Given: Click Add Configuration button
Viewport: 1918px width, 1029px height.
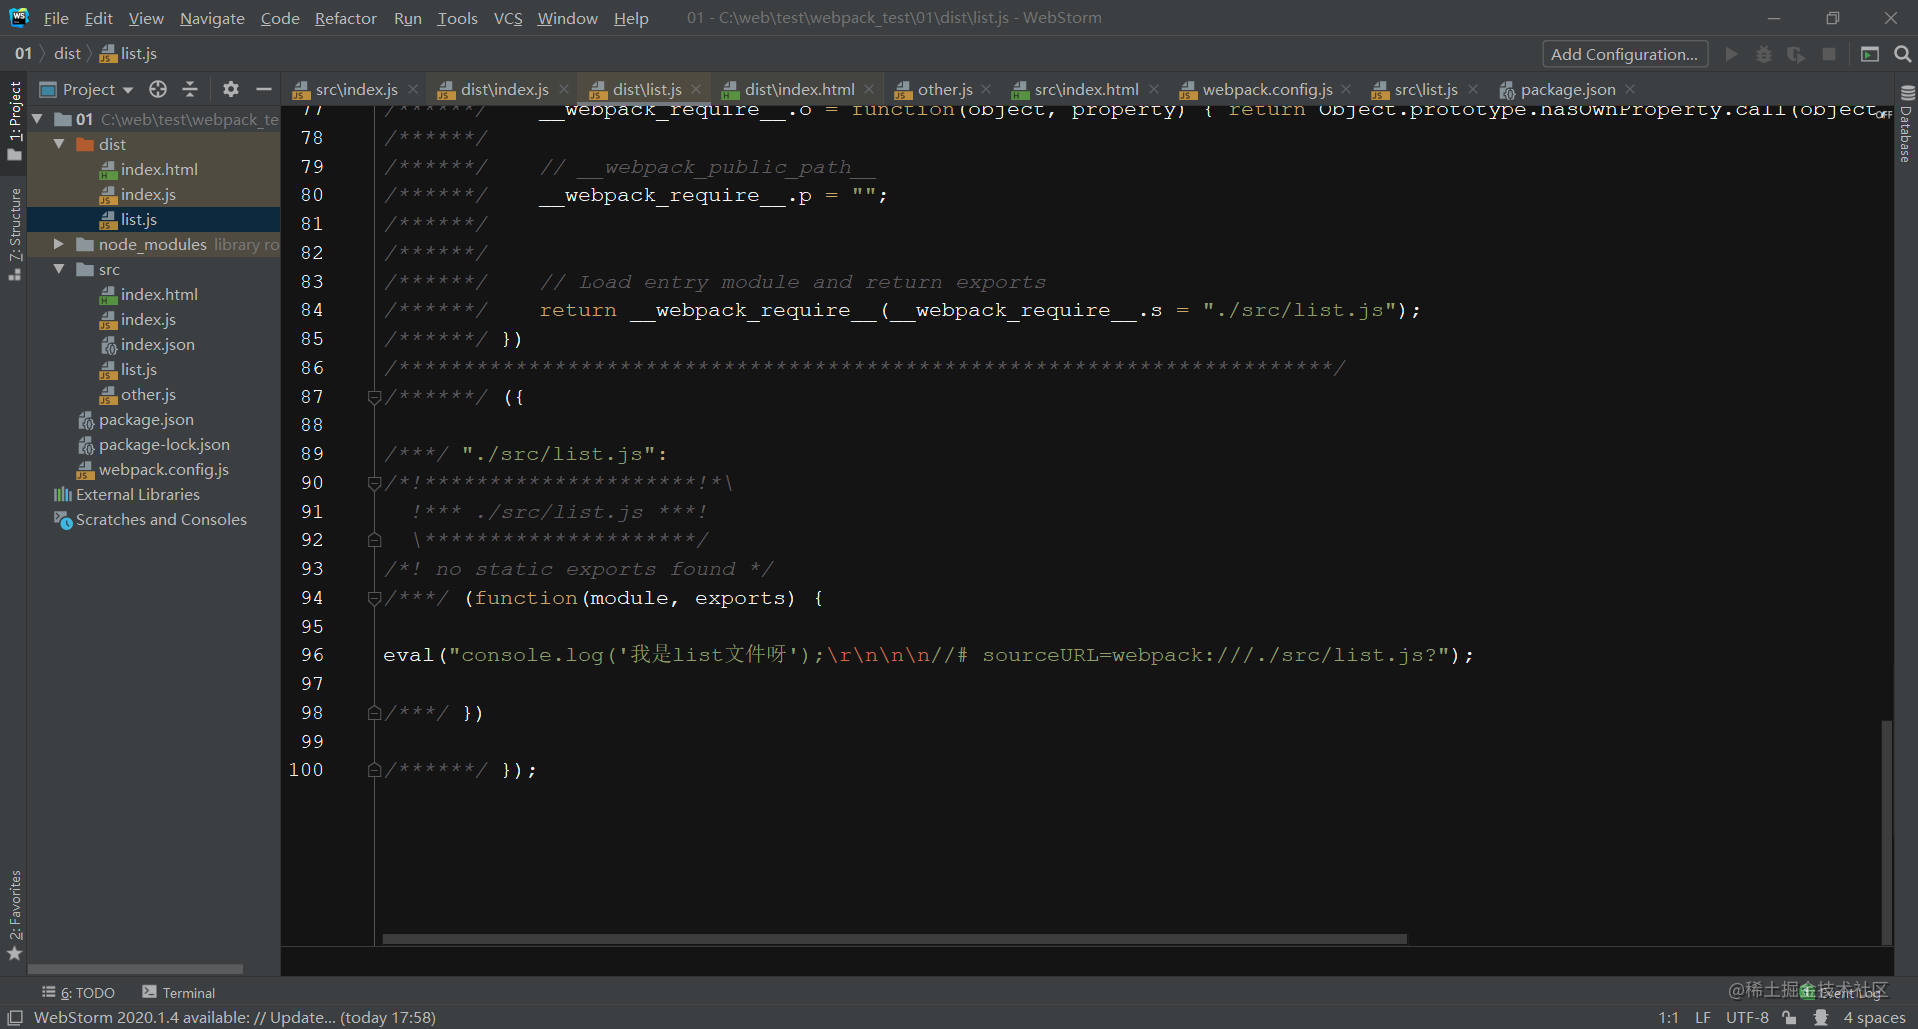Looking at the screenshot, I should 1624,54.
